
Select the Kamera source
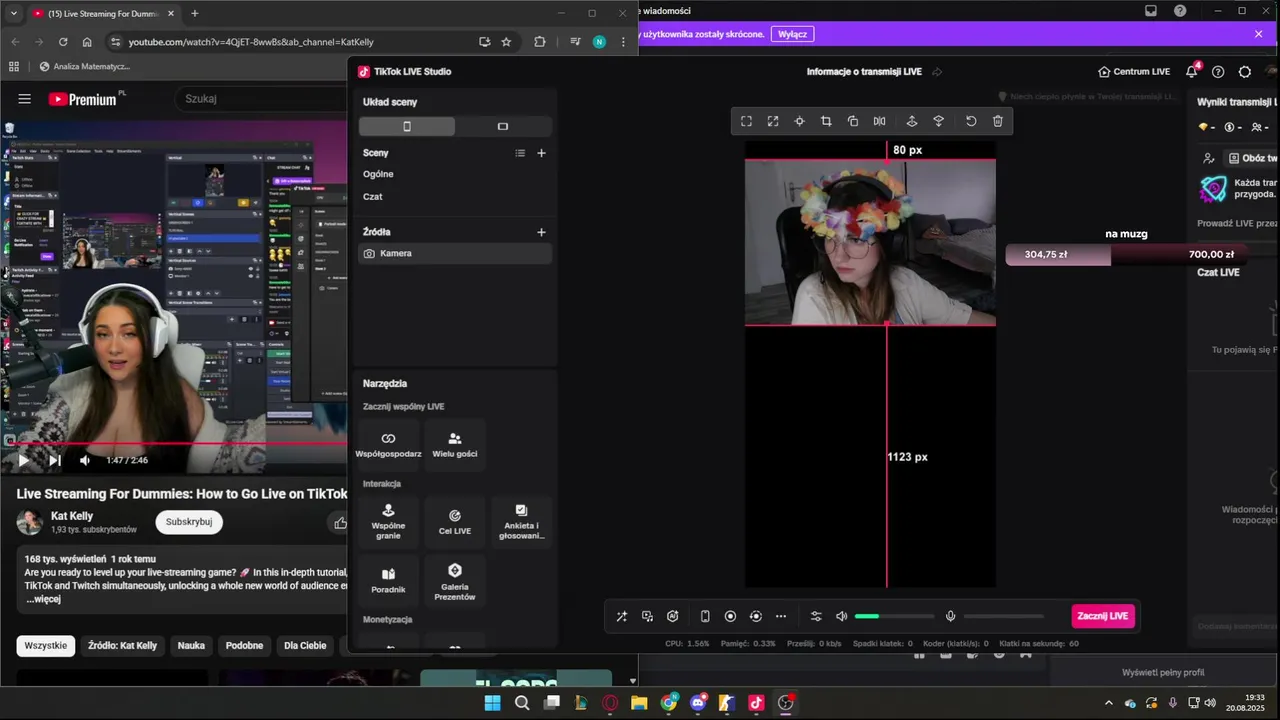point(455,254)
